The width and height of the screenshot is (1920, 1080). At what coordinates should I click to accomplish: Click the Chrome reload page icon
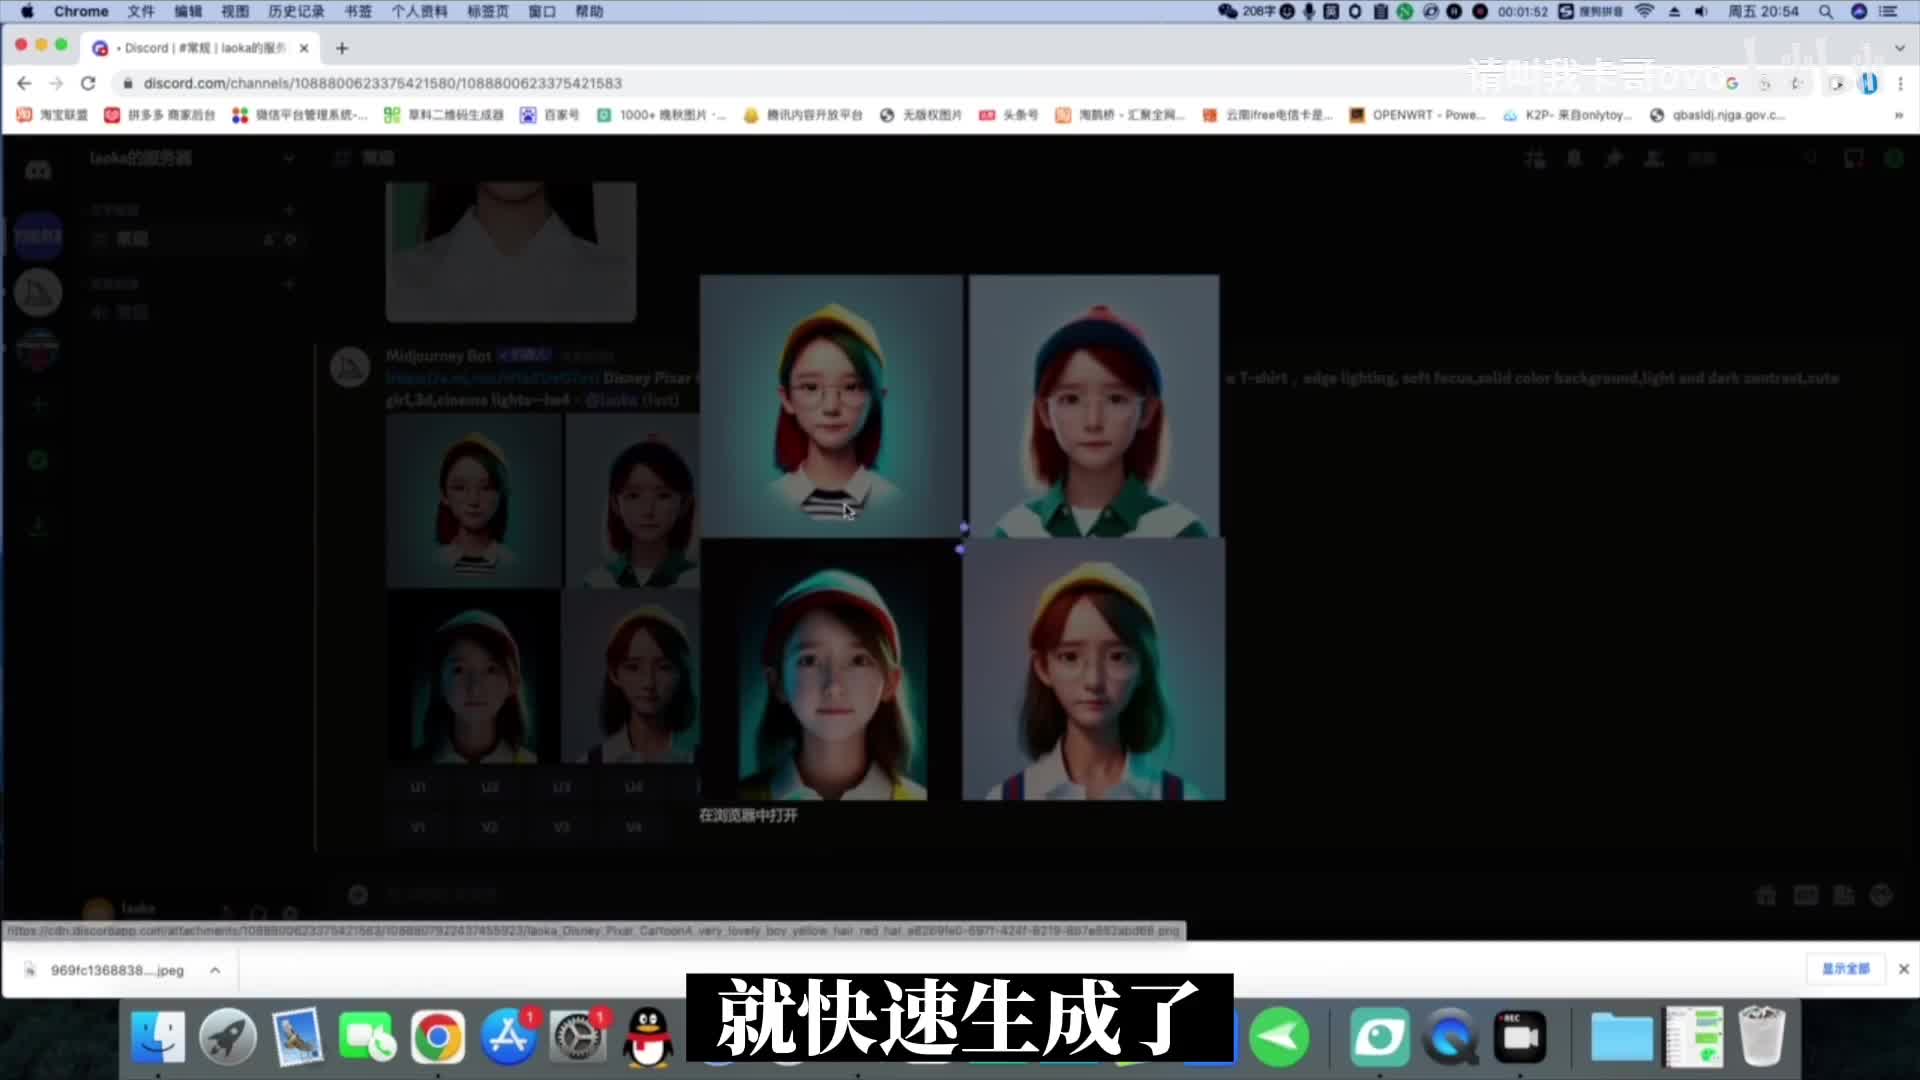click(x=88, y=83)
